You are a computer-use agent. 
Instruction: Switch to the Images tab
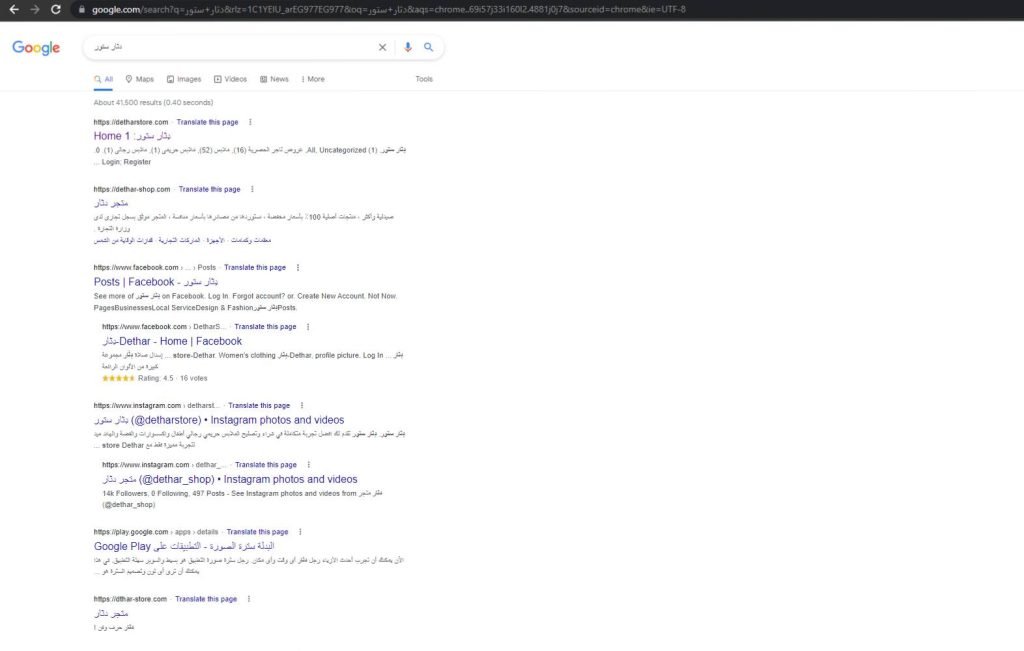184,79
